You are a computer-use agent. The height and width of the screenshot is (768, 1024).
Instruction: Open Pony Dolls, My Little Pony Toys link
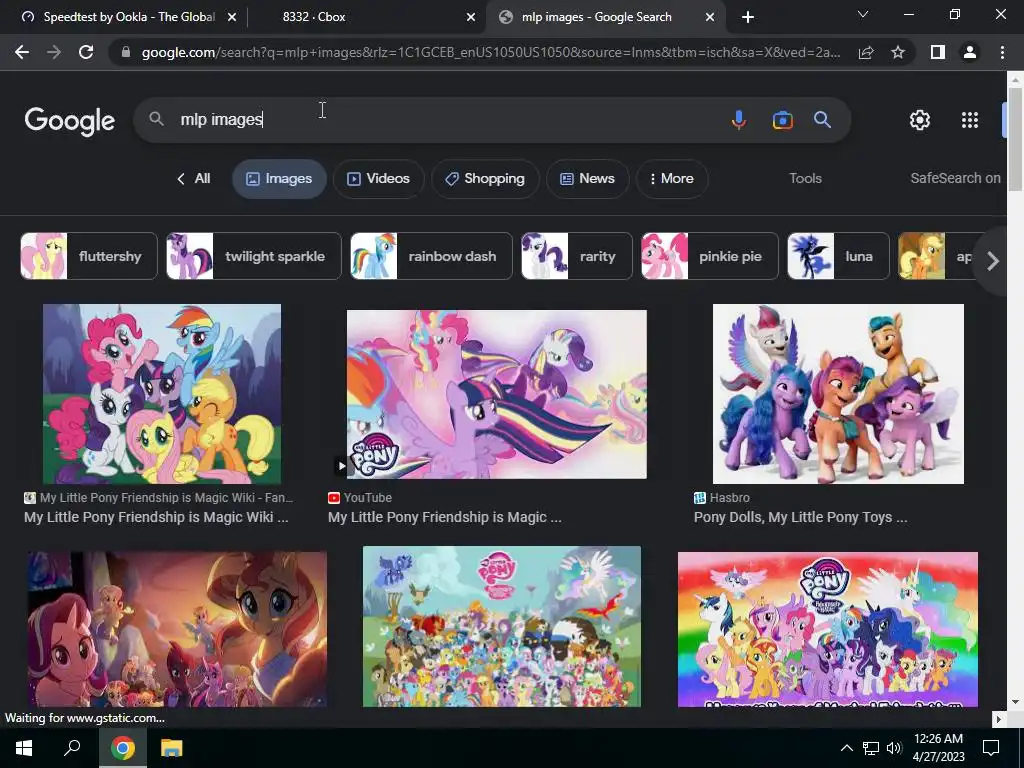800,517
